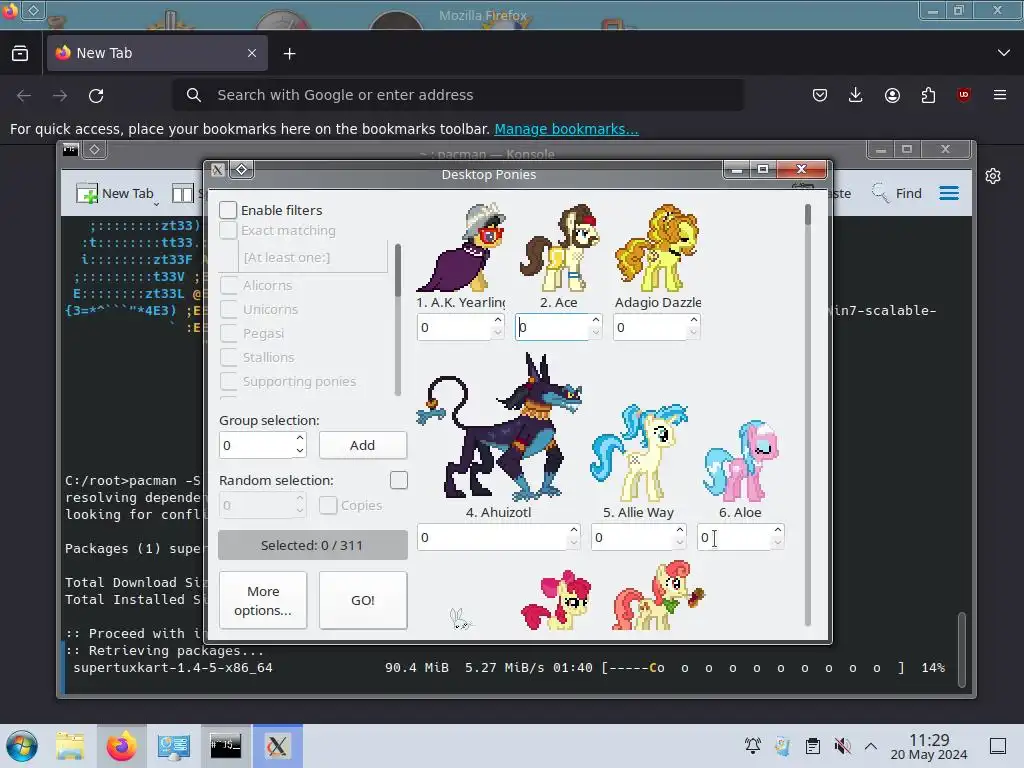Increase the Ace pony count

pyautogui.click(x=596, y=320)
